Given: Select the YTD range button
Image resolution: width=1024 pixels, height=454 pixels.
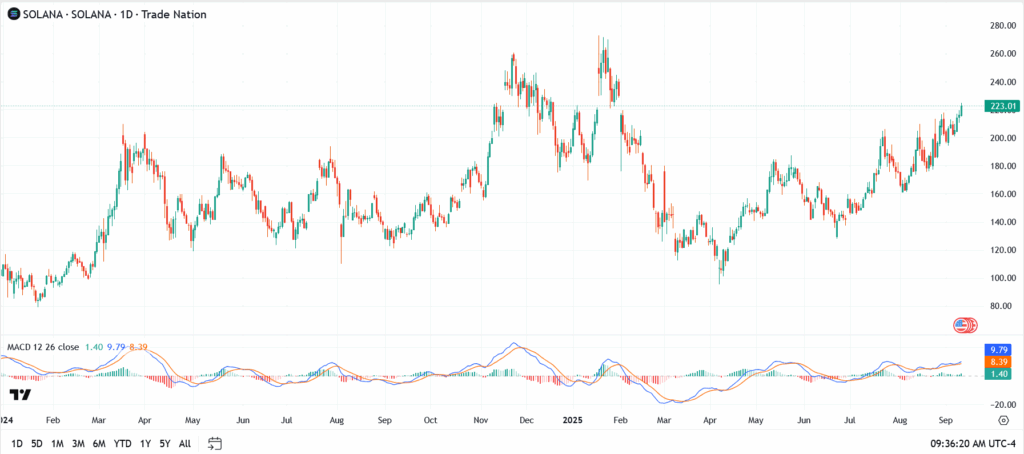Looking at the screenshot, I should (123, 442).
